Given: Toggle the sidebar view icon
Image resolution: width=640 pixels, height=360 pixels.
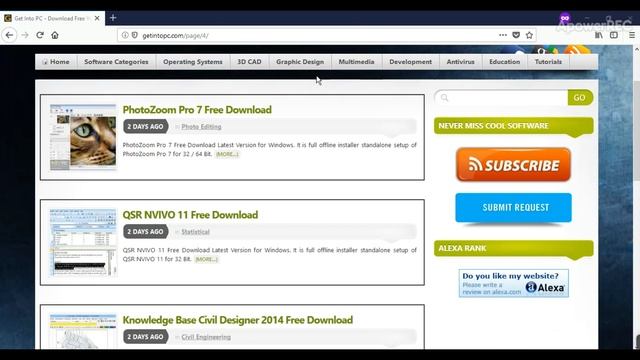Looking at the screenshot, I should [x=614, y=35].
